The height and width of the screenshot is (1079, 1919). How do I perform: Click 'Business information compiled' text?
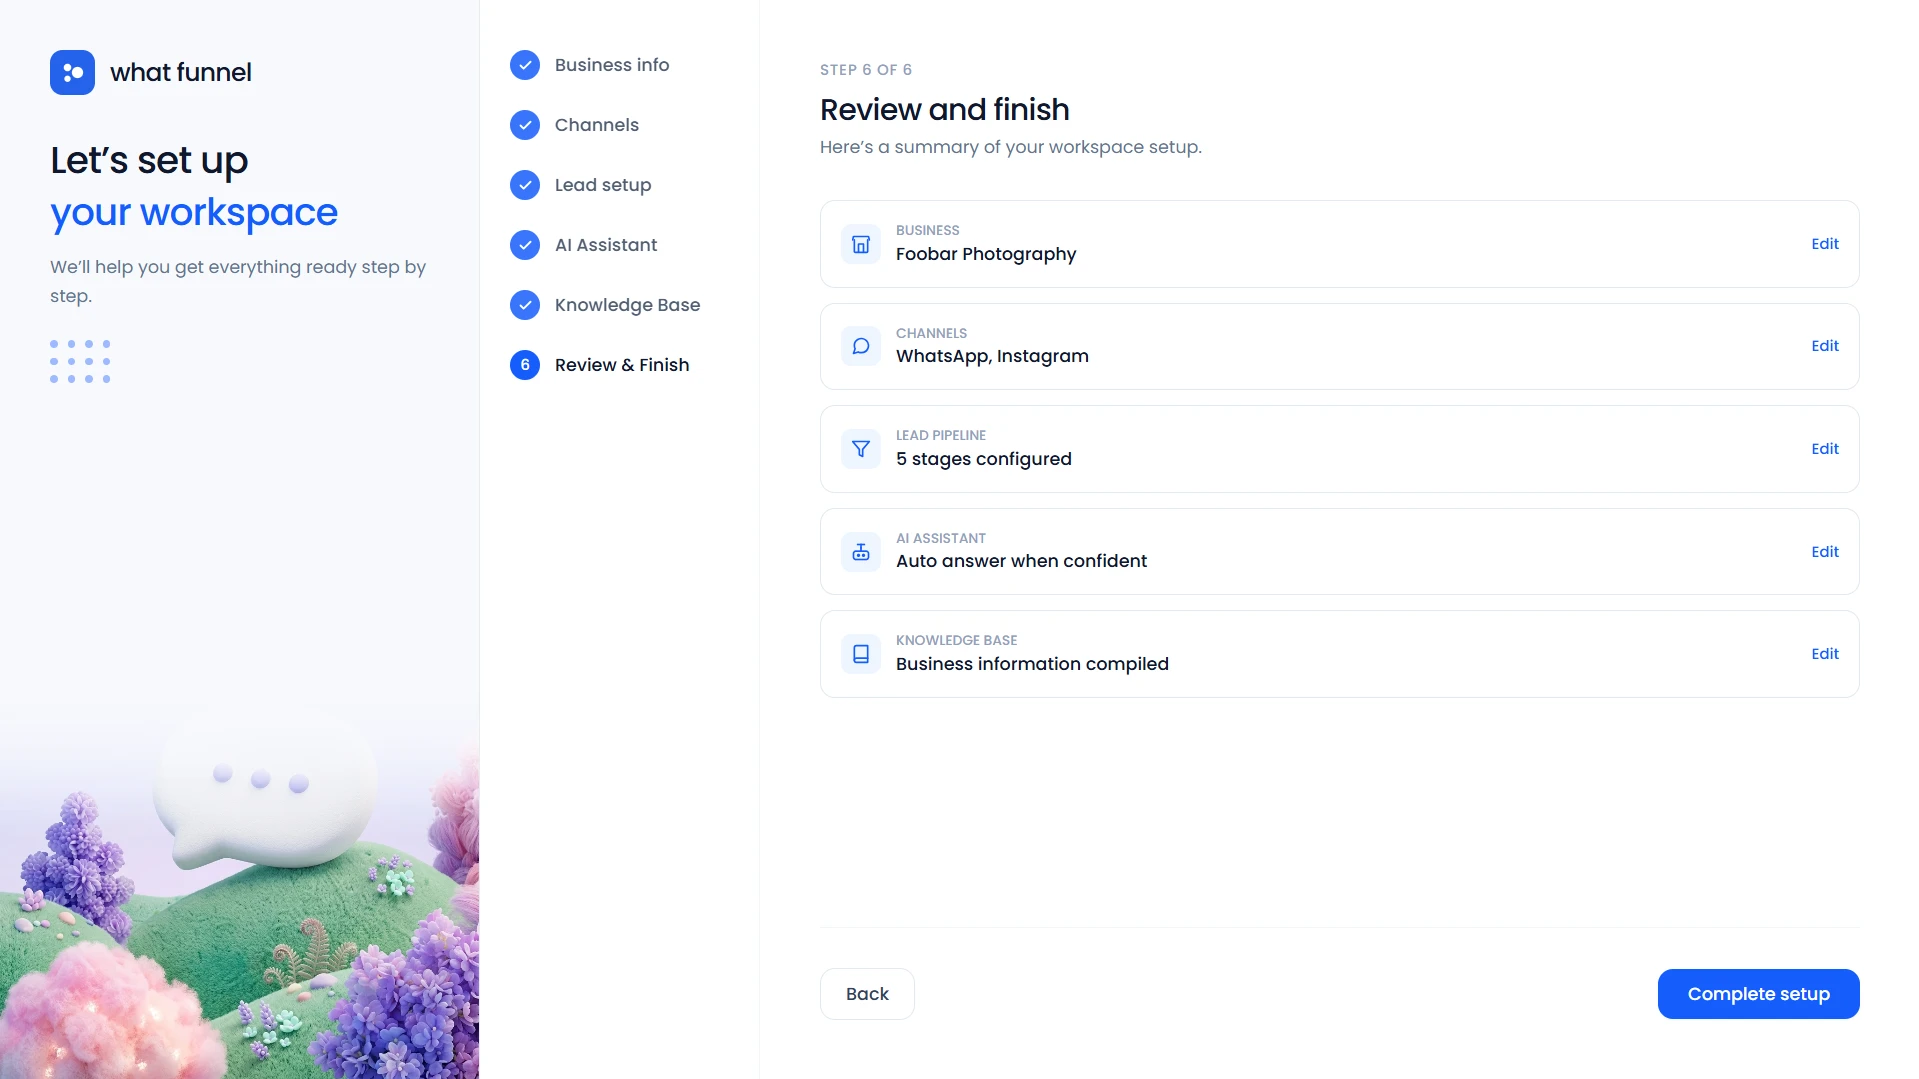pyautogui.click(x=1032, y=664)
